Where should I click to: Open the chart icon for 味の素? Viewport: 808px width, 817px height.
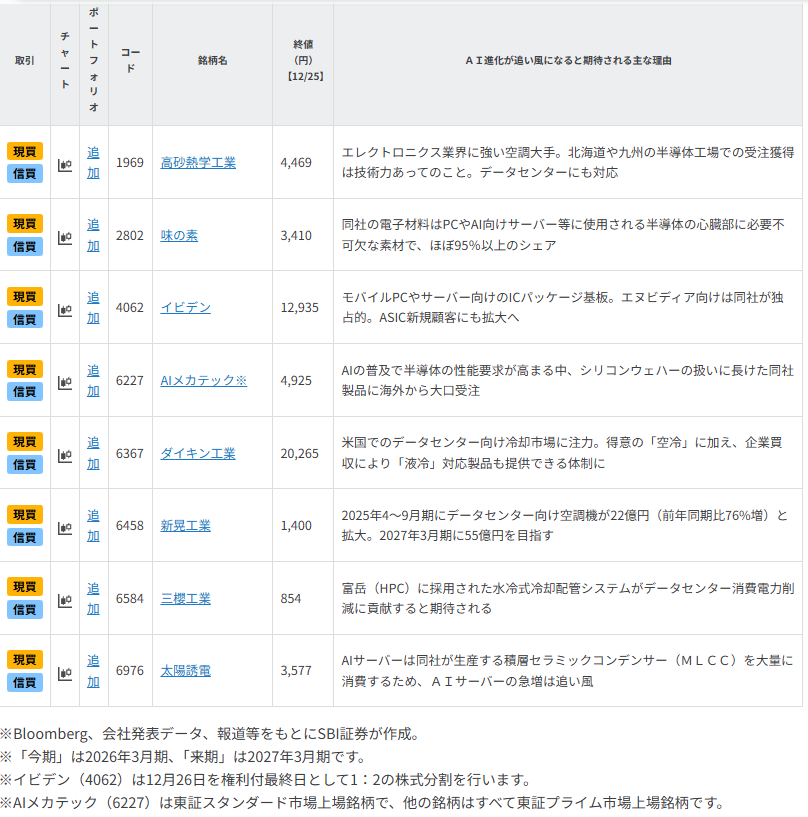pyautogui.click(x=65, y=237)
